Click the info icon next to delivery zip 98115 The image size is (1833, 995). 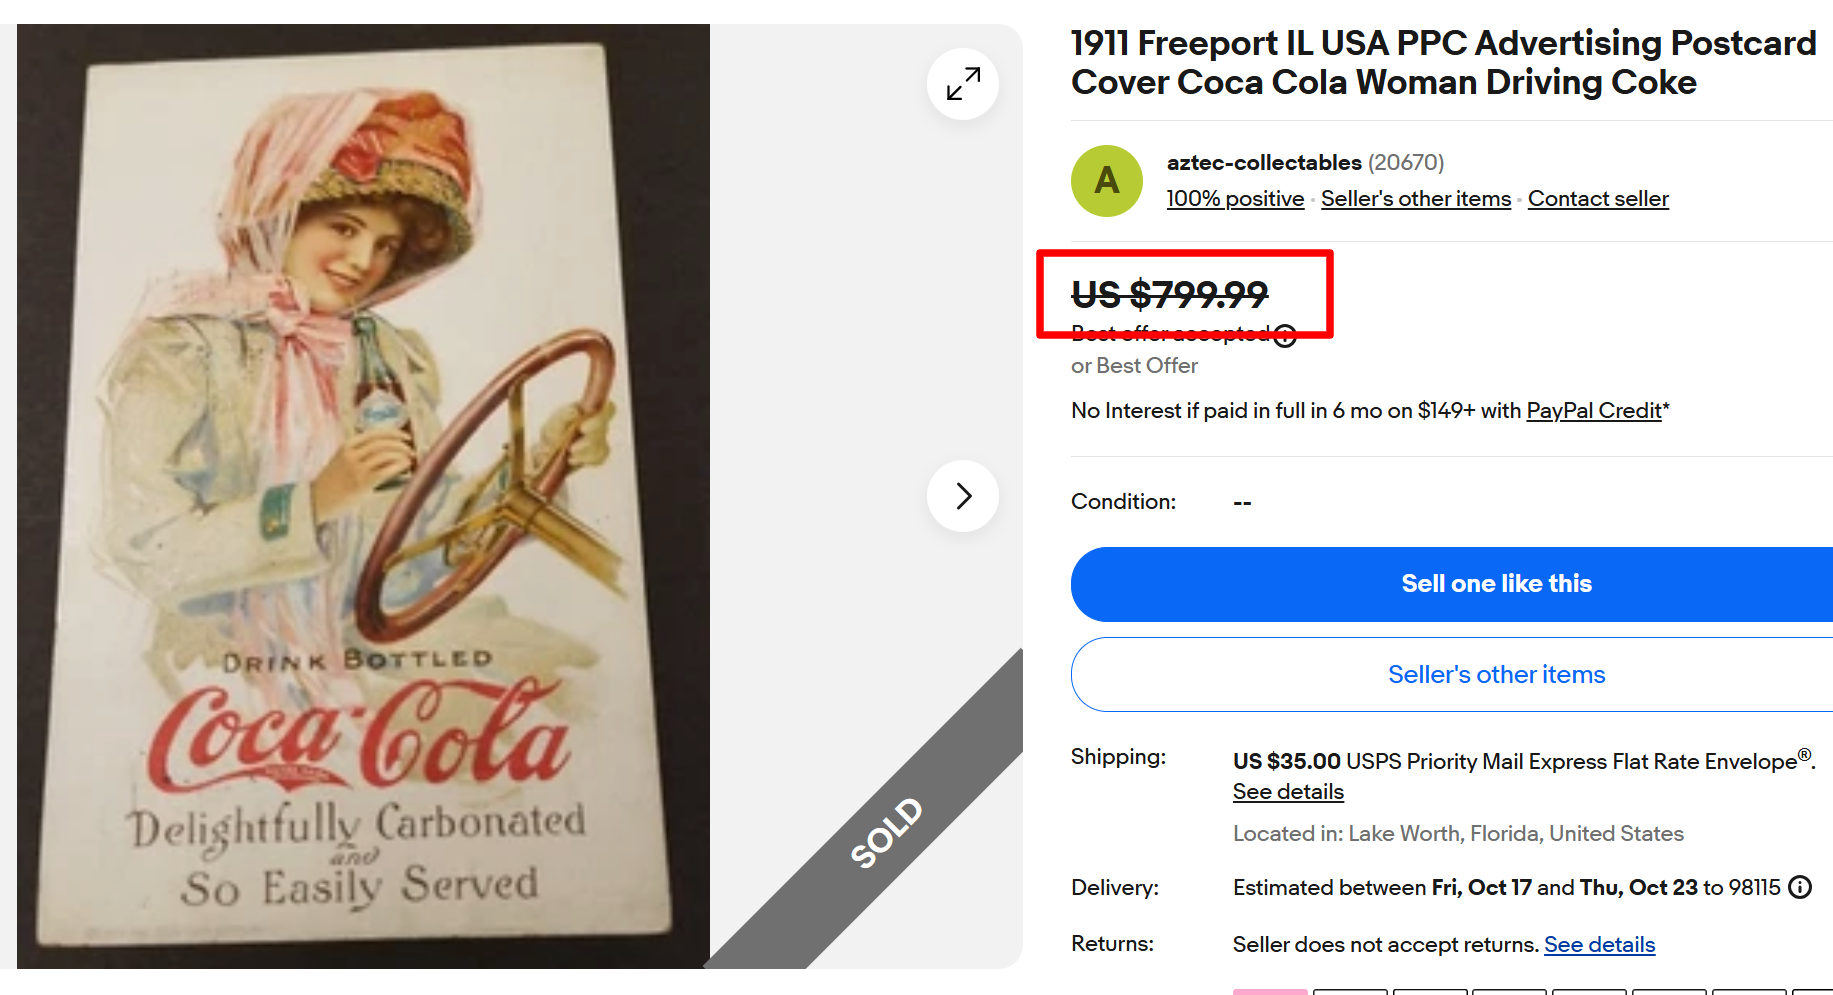(1799, 887)
